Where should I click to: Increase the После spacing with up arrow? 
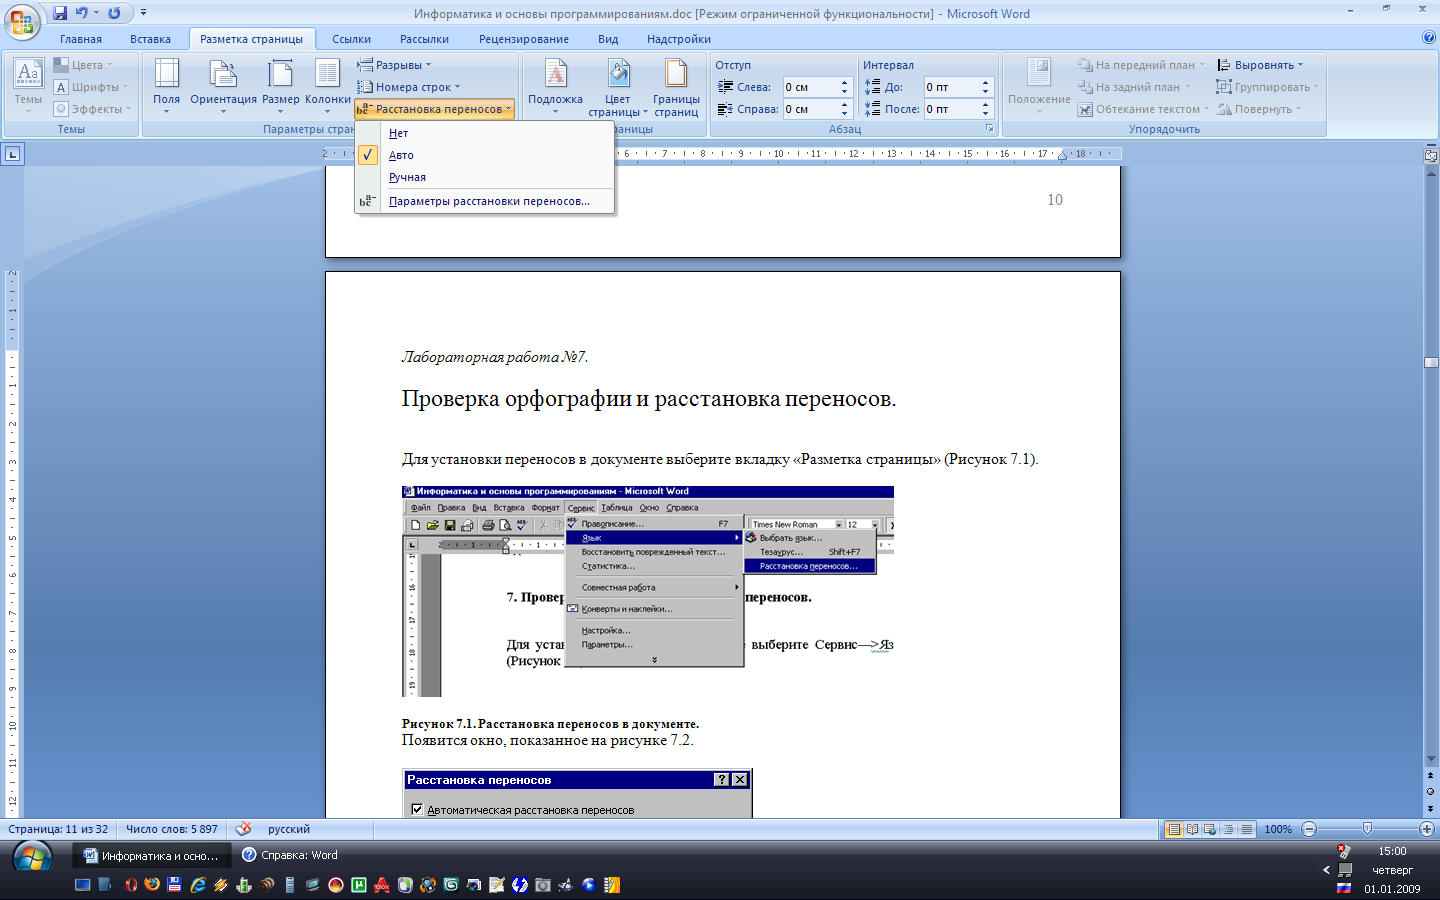985,104
